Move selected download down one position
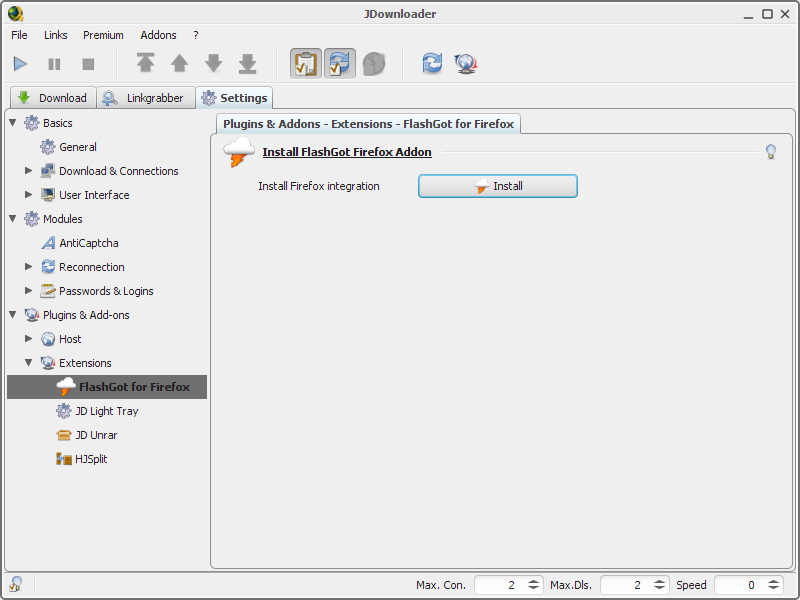 (x=213, y=63)
